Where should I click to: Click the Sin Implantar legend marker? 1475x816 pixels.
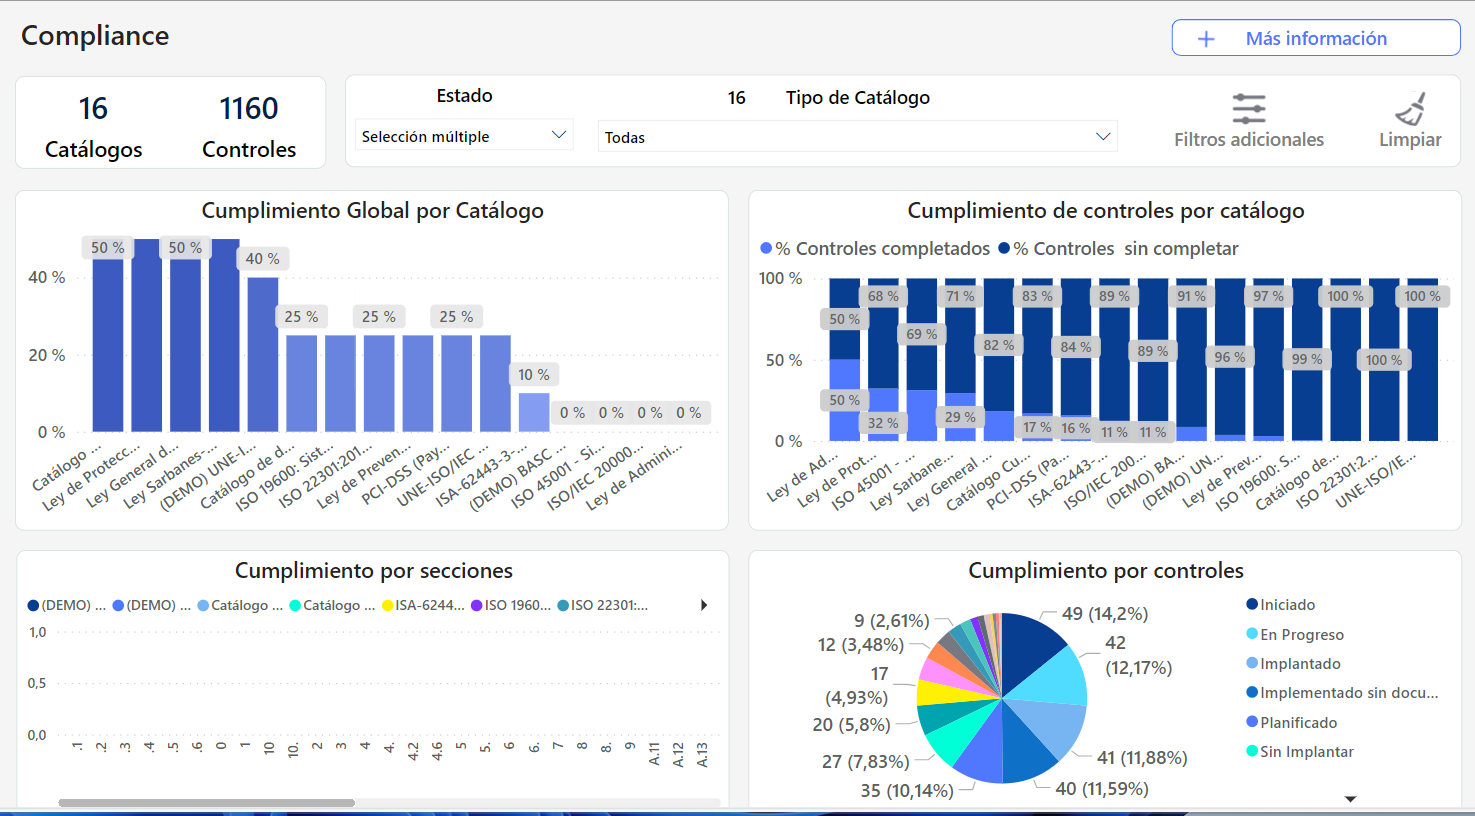coord(1252,751)
